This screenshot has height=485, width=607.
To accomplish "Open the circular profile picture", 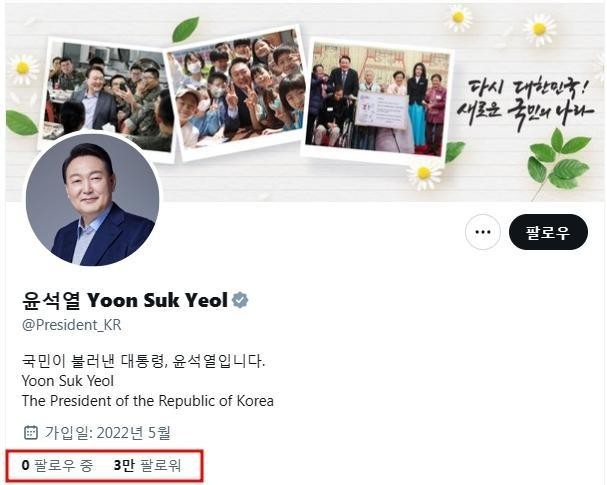I will coord(93,200).
